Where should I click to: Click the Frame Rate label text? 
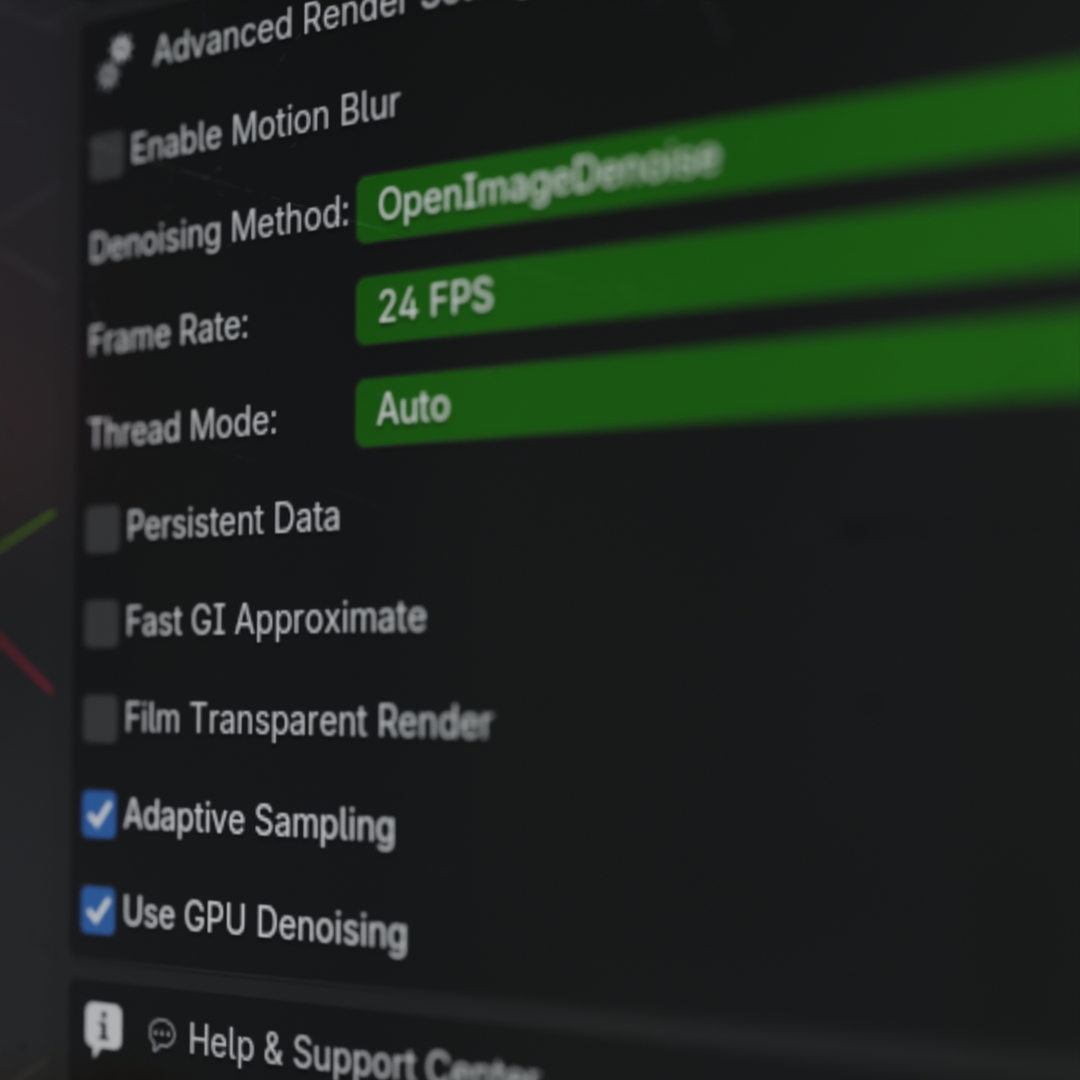tap(167, 333)
